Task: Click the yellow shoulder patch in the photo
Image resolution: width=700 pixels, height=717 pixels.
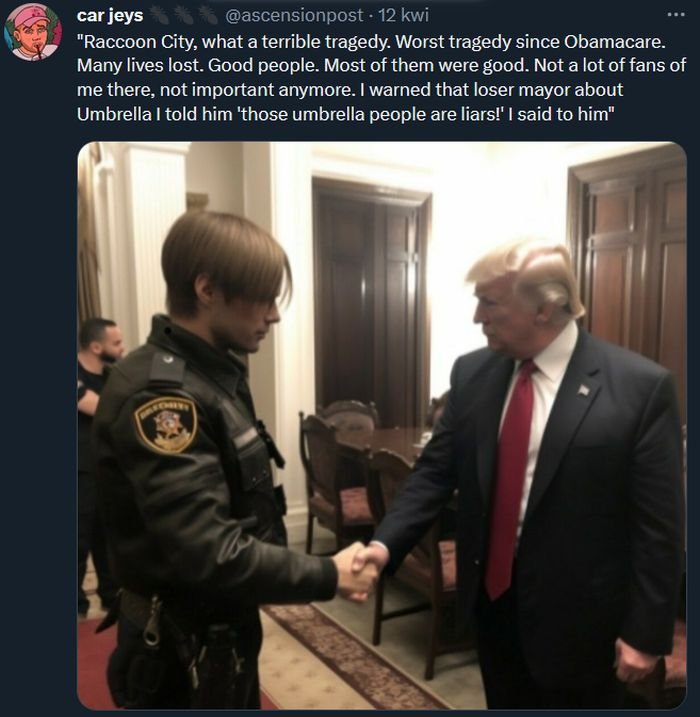Action: coord(166,424)
